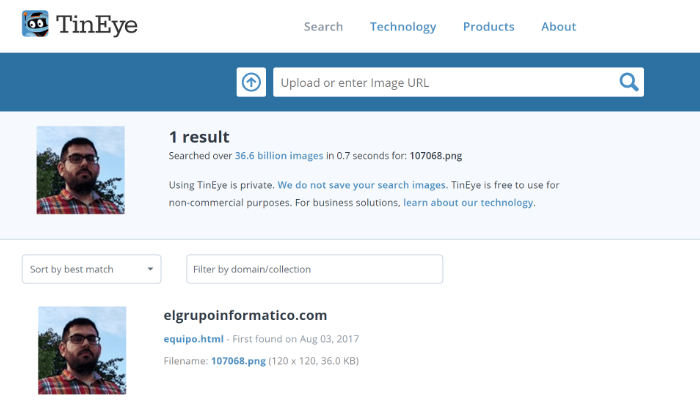This screenshot has height=401, width=700.
Task: Open the Technology menu item
Action: [403, 27]
